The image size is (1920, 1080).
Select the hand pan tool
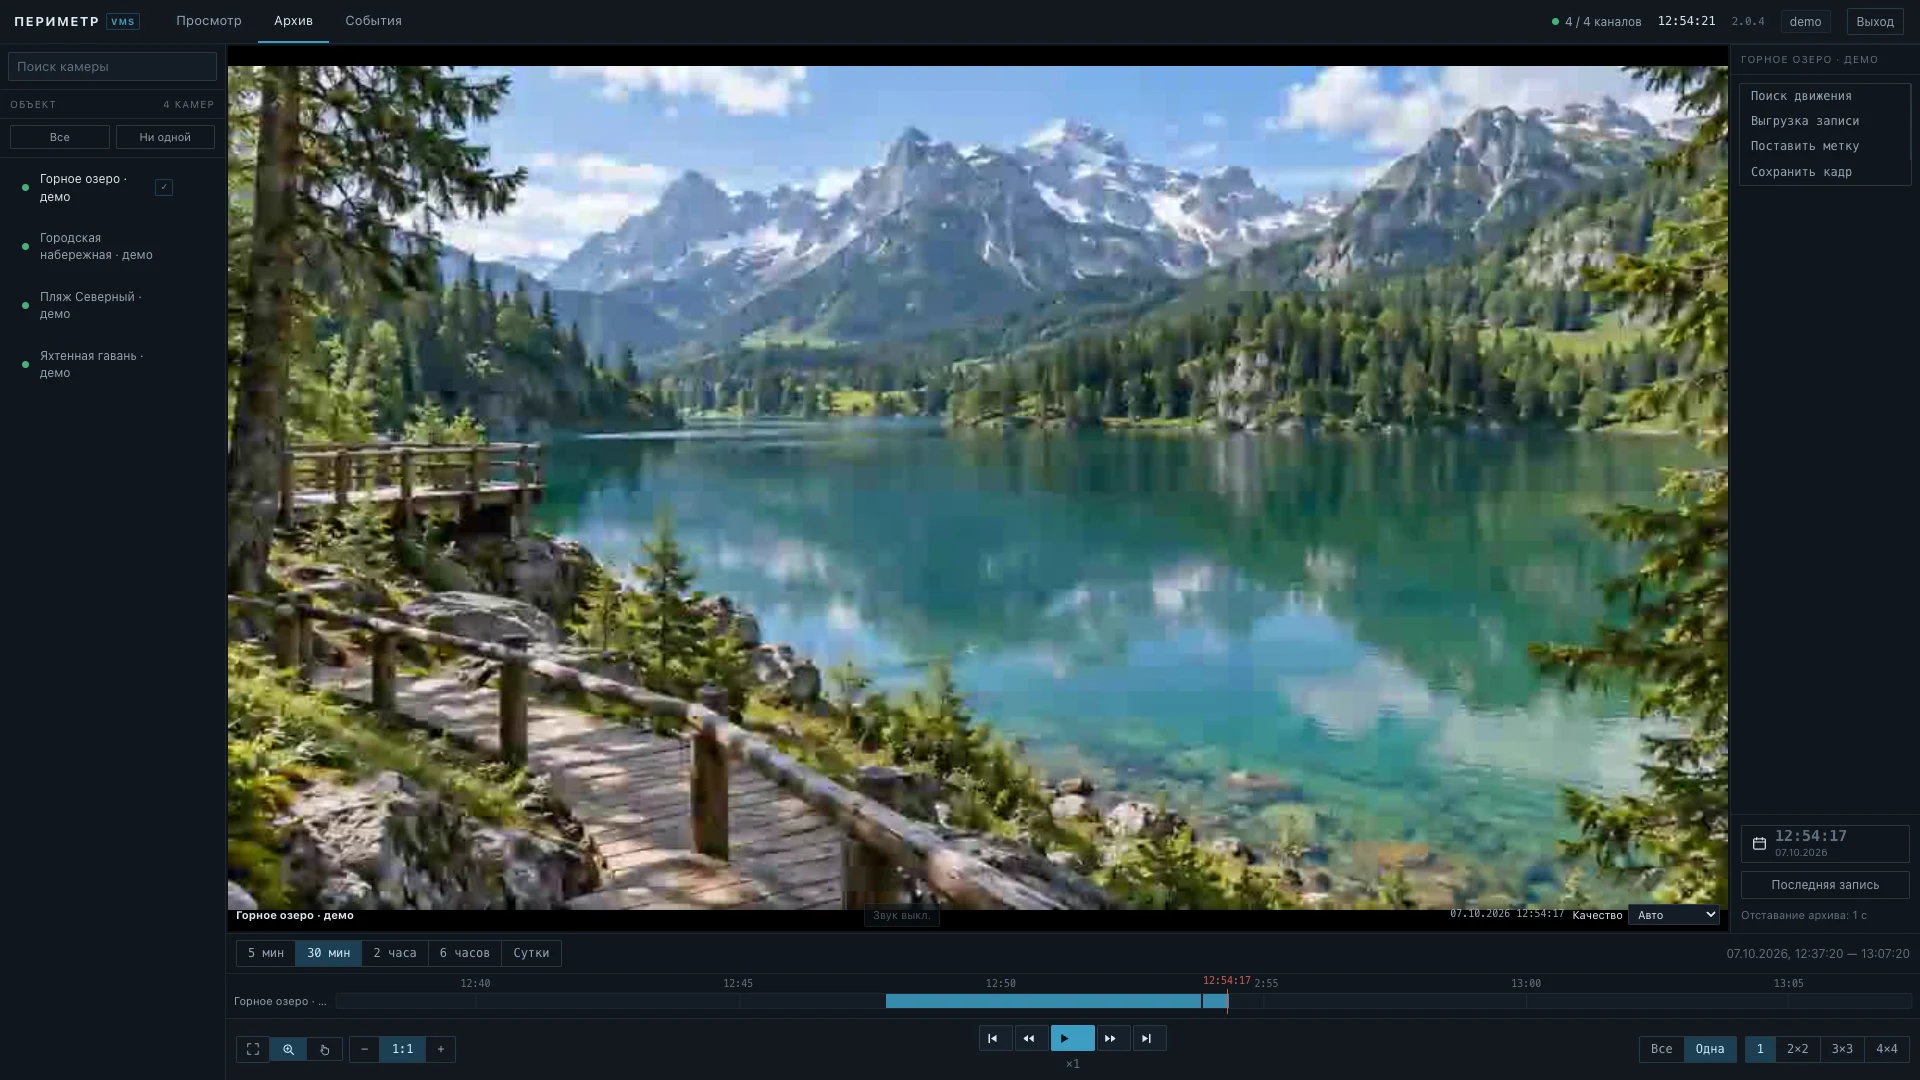pyautogui.click(x=325, y=1049)
